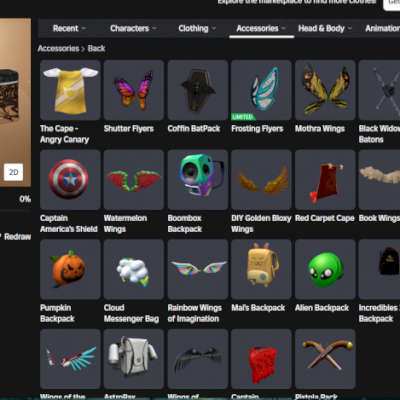Choose the Mothra Wings accessory
The image size is (400, 400).
pos(325,90)
